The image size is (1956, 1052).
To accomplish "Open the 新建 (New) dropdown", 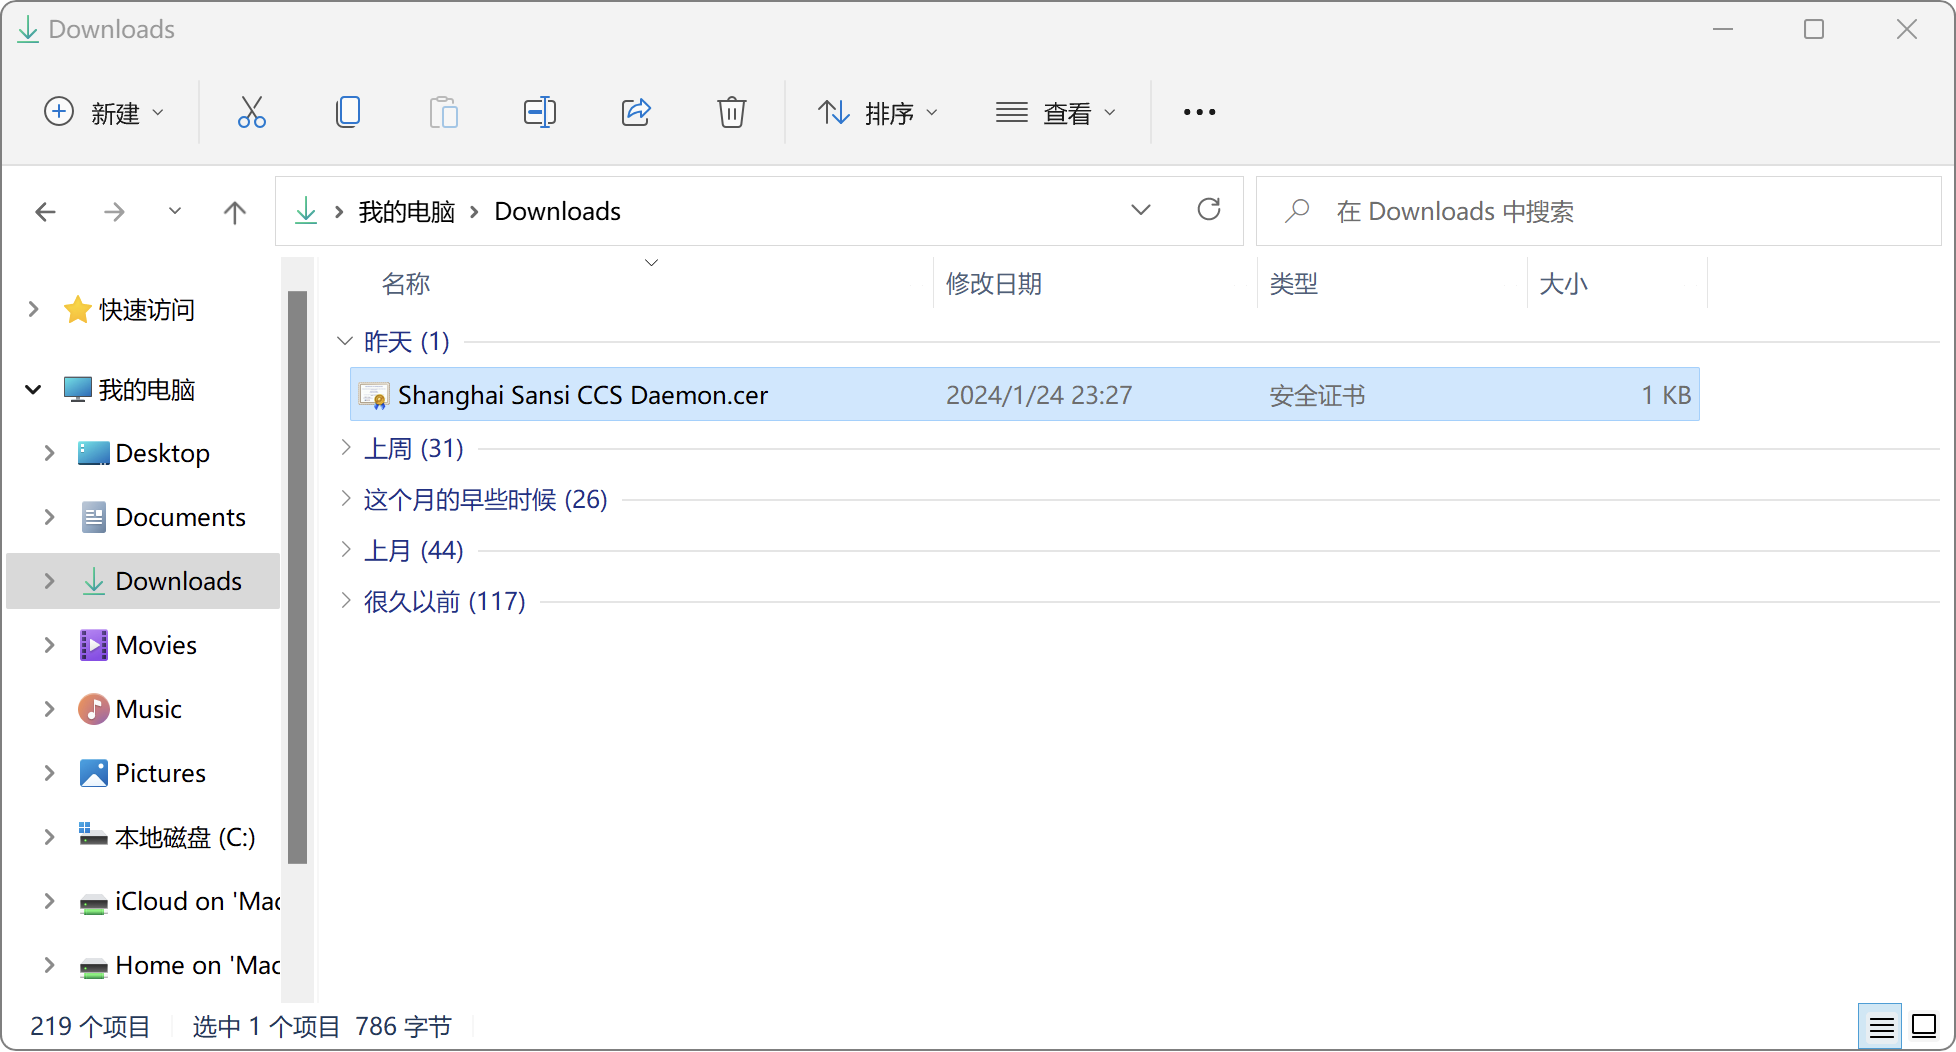I will (104, 112).
